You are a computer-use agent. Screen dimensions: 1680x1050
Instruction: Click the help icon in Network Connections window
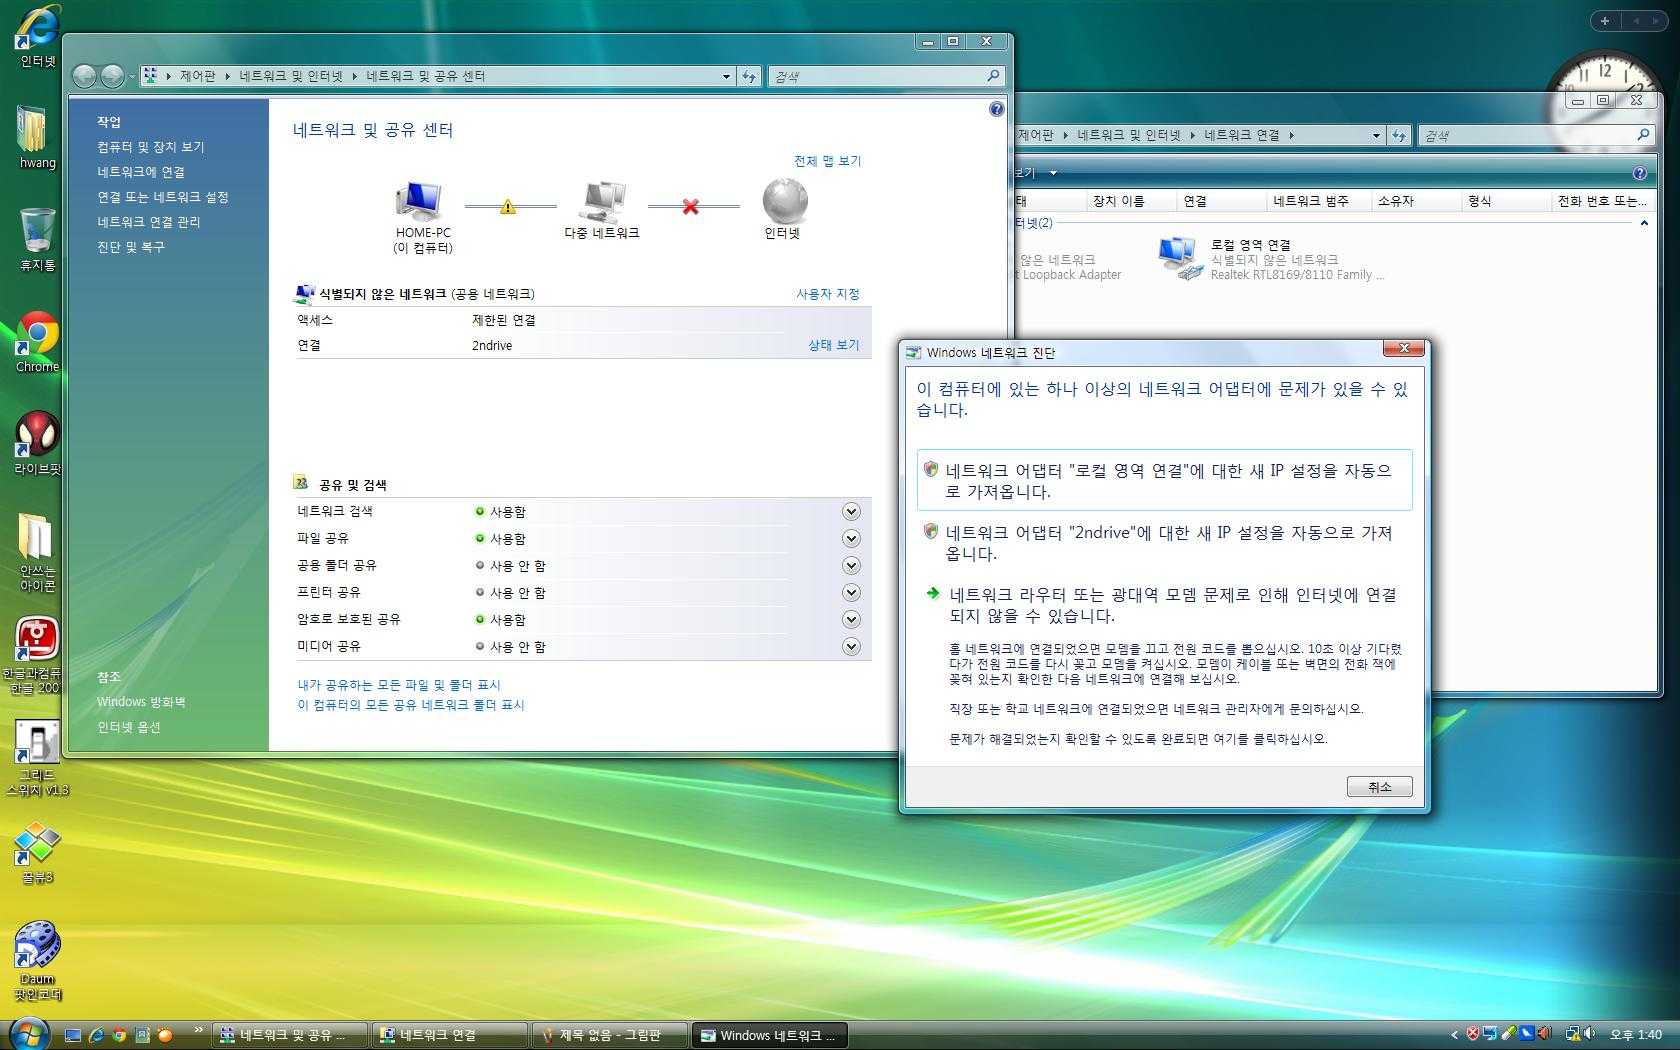tap(1639, 173)
